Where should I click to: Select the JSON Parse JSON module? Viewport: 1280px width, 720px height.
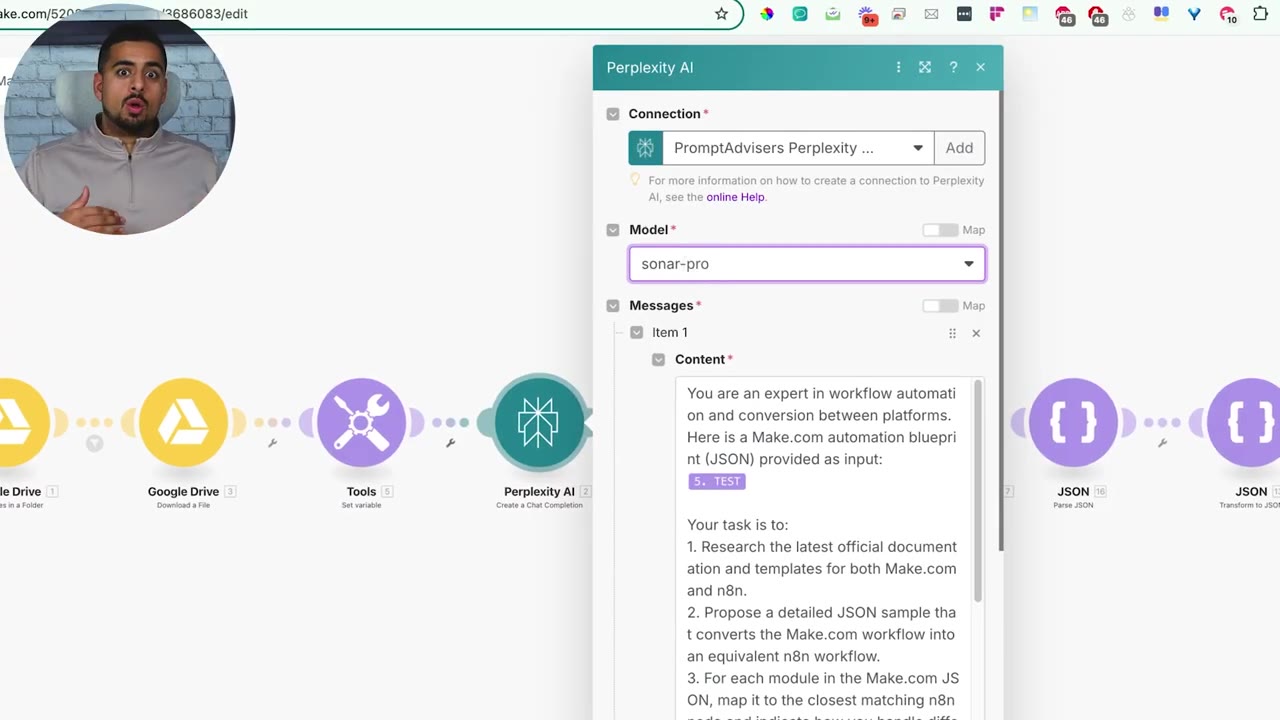pyautogui.click(x=1073, y=423)
